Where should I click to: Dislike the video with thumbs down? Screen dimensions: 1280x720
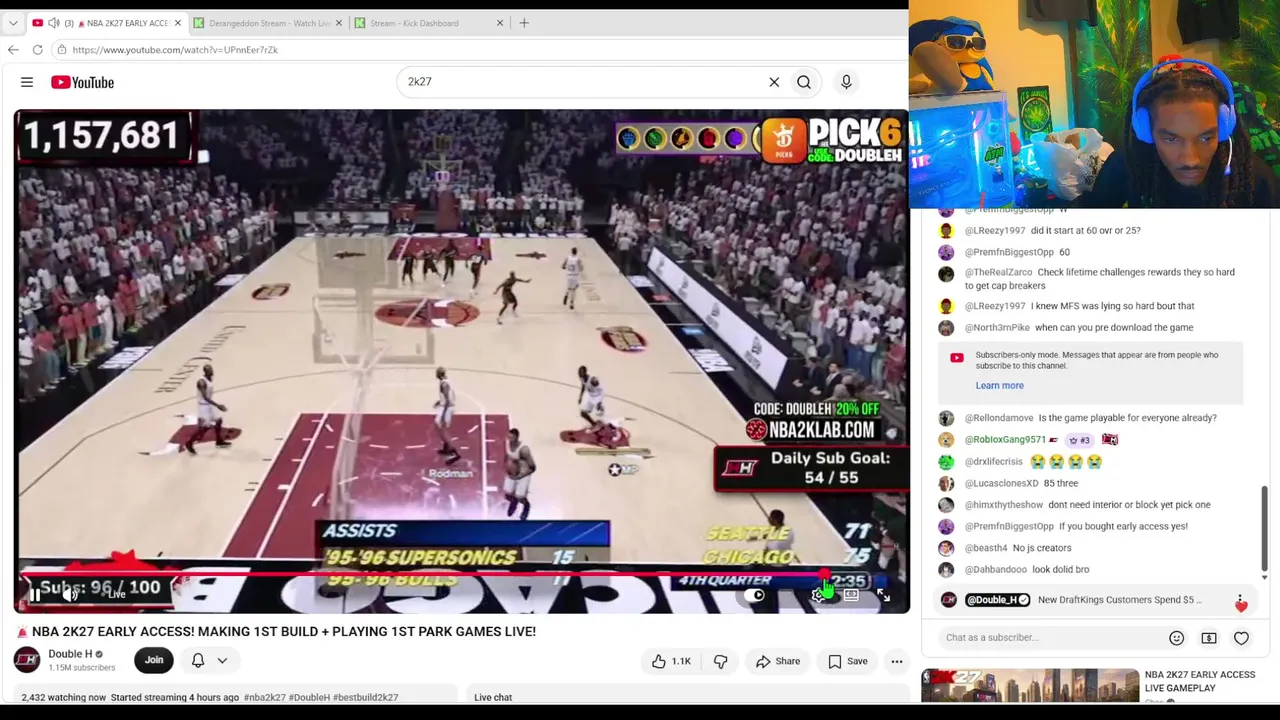tap(721, 661)
